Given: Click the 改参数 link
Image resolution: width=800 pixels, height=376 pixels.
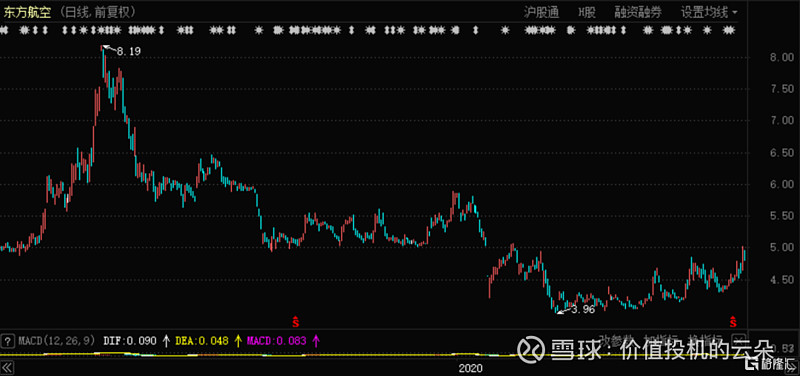Looking at the screenshot, I should [x=615, y=340].
